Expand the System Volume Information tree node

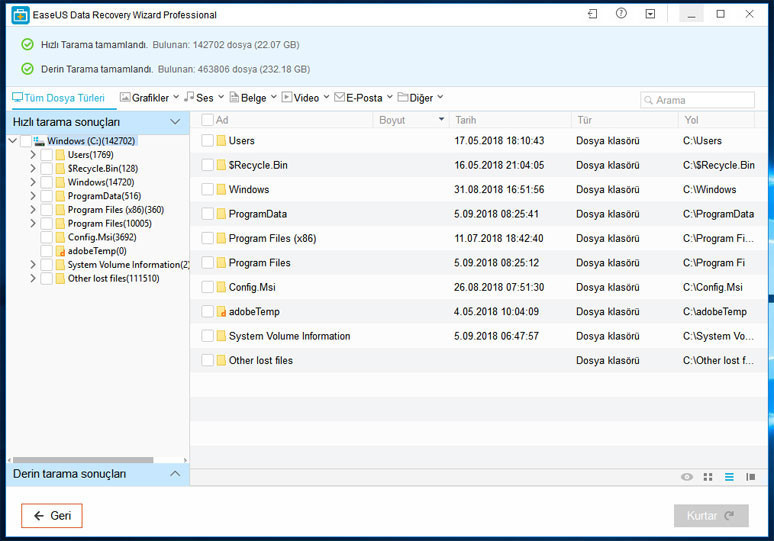click(33, 265)
